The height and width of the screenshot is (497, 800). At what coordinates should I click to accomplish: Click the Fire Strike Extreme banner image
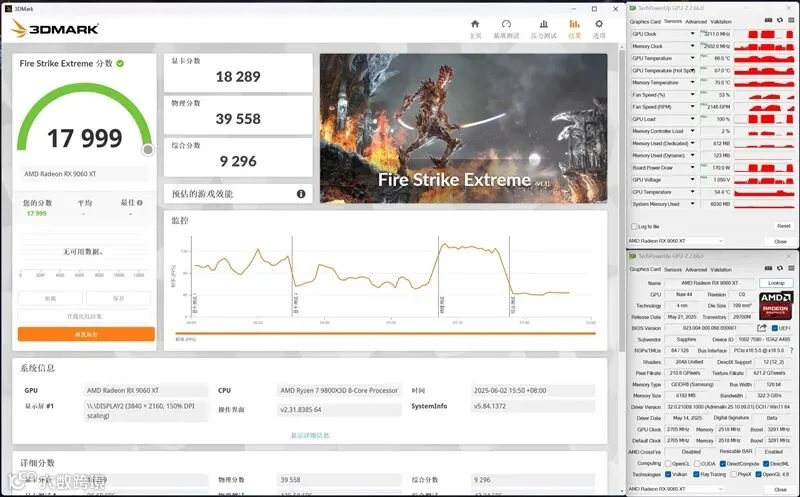point(464,128)
